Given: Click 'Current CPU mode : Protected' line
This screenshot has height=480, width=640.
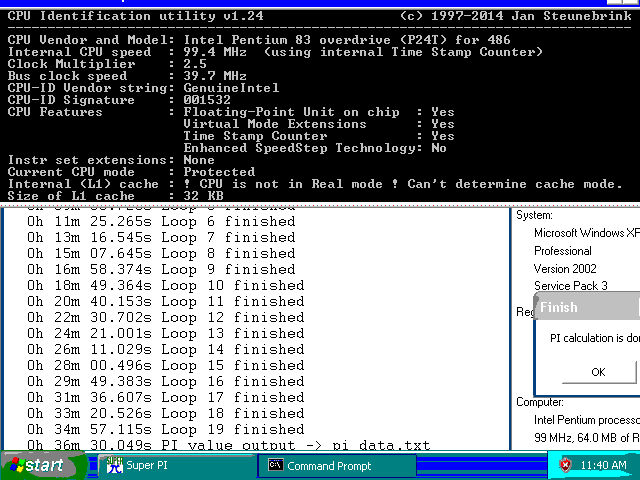Looking at the screenshot, I should pos(131,172).
